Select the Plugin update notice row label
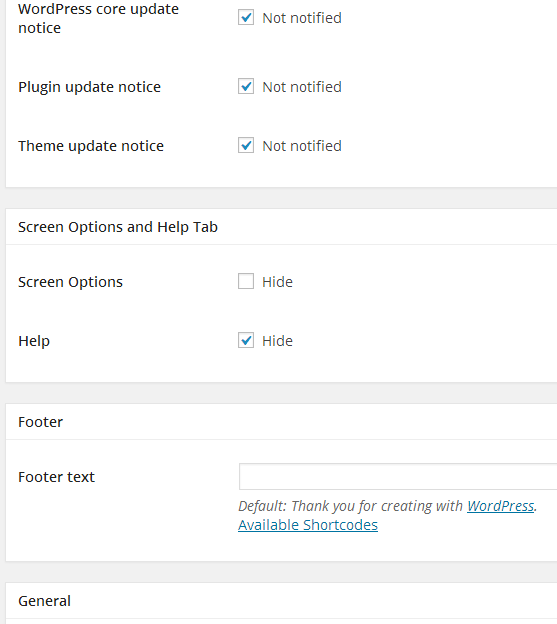557x624 pixels. coord(90,87)
